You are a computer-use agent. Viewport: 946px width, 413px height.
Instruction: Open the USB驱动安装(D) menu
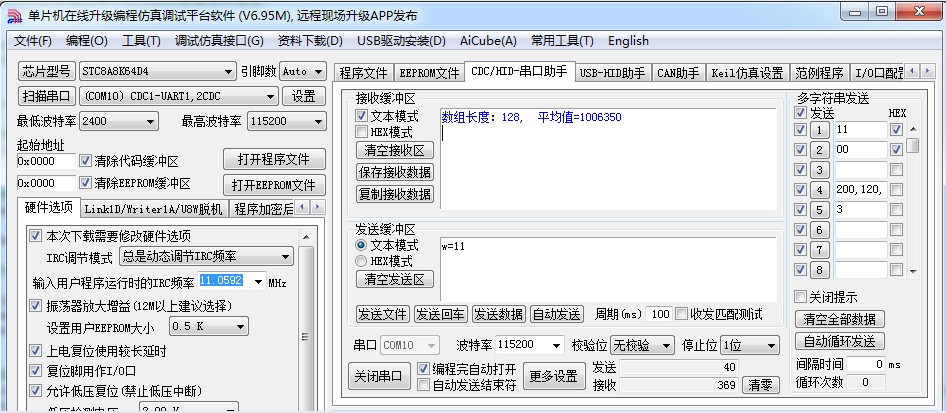pos(401,41)
